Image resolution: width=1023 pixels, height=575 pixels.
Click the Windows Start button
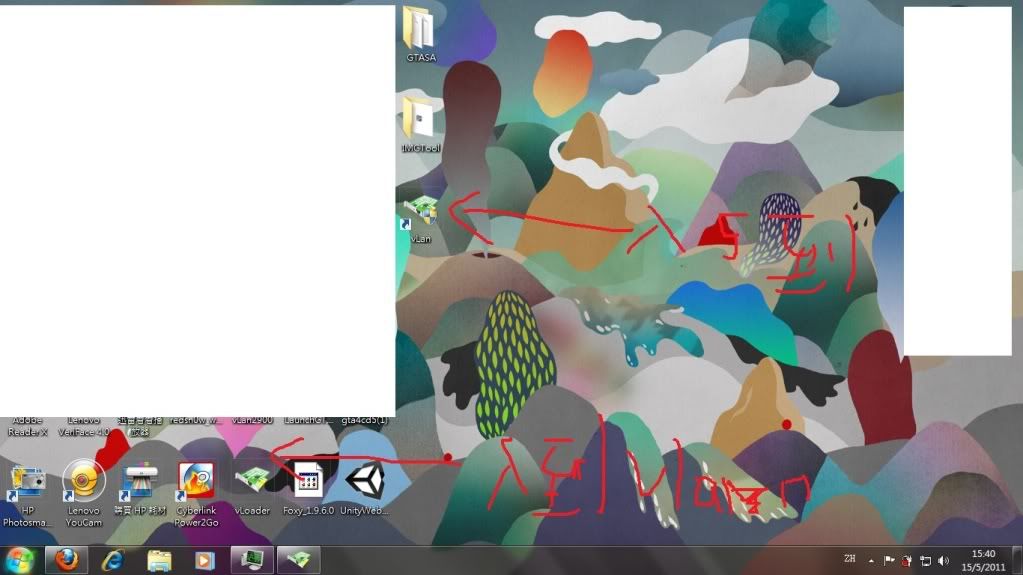click(20, 560)
